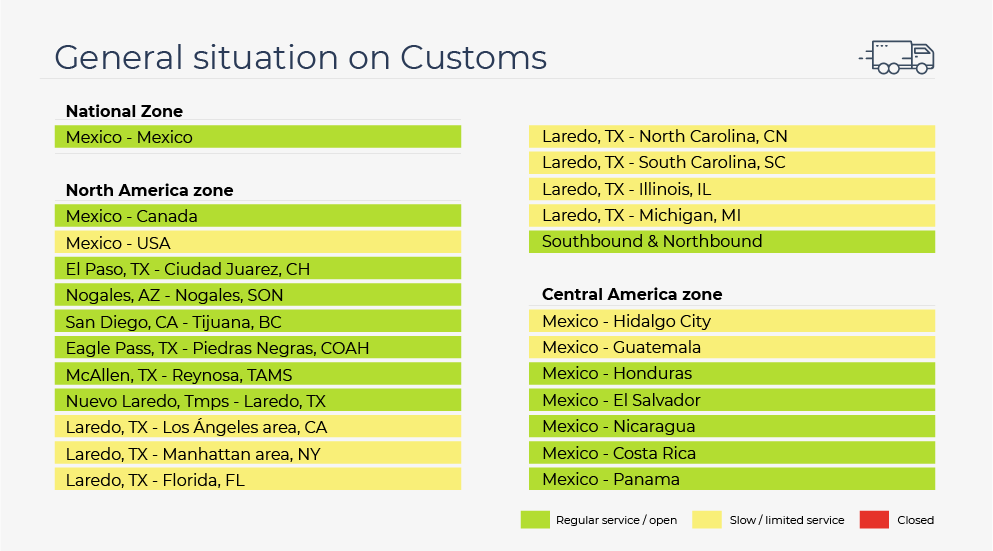Select Laredo, TX - Florida, FL row

(x=258, y=479)
